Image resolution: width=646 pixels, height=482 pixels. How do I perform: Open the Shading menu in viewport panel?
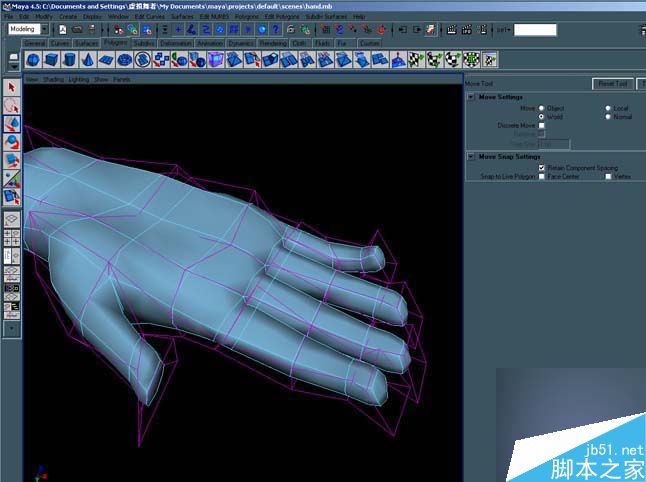tap(53, 78)
